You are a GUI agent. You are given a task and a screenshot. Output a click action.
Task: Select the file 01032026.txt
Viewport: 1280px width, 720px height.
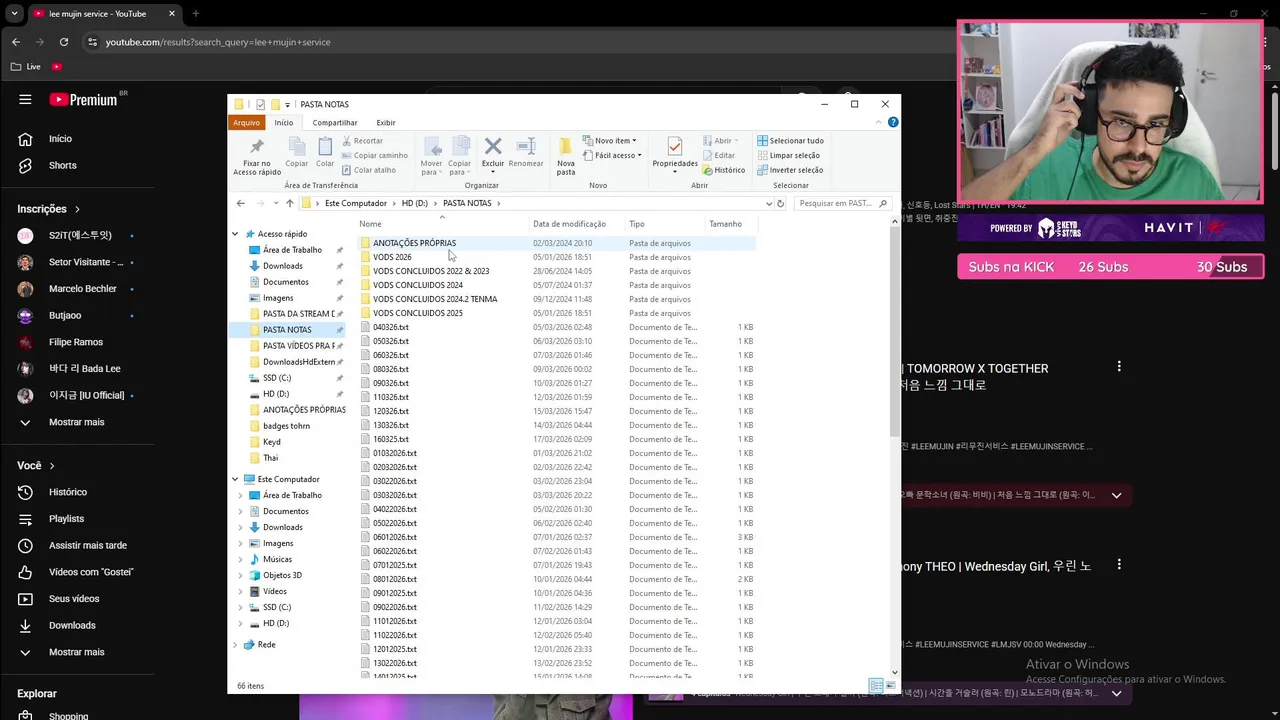(394, 453)
